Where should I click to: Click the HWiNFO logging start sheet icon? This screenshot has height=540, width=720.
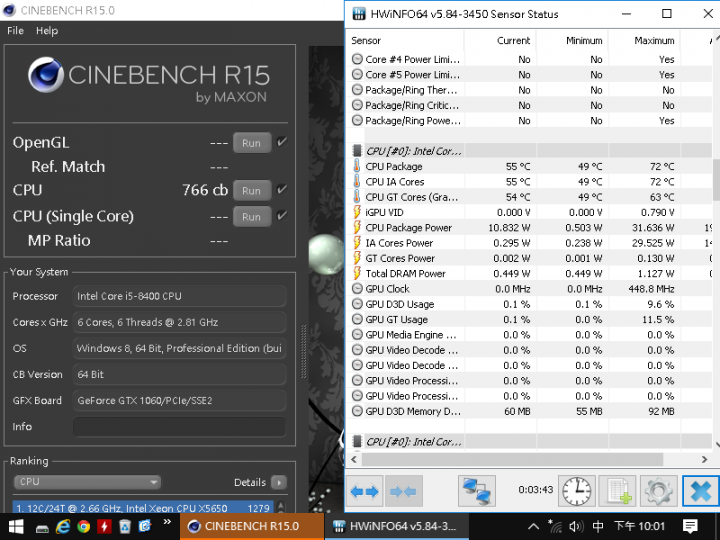click(618, 491)
